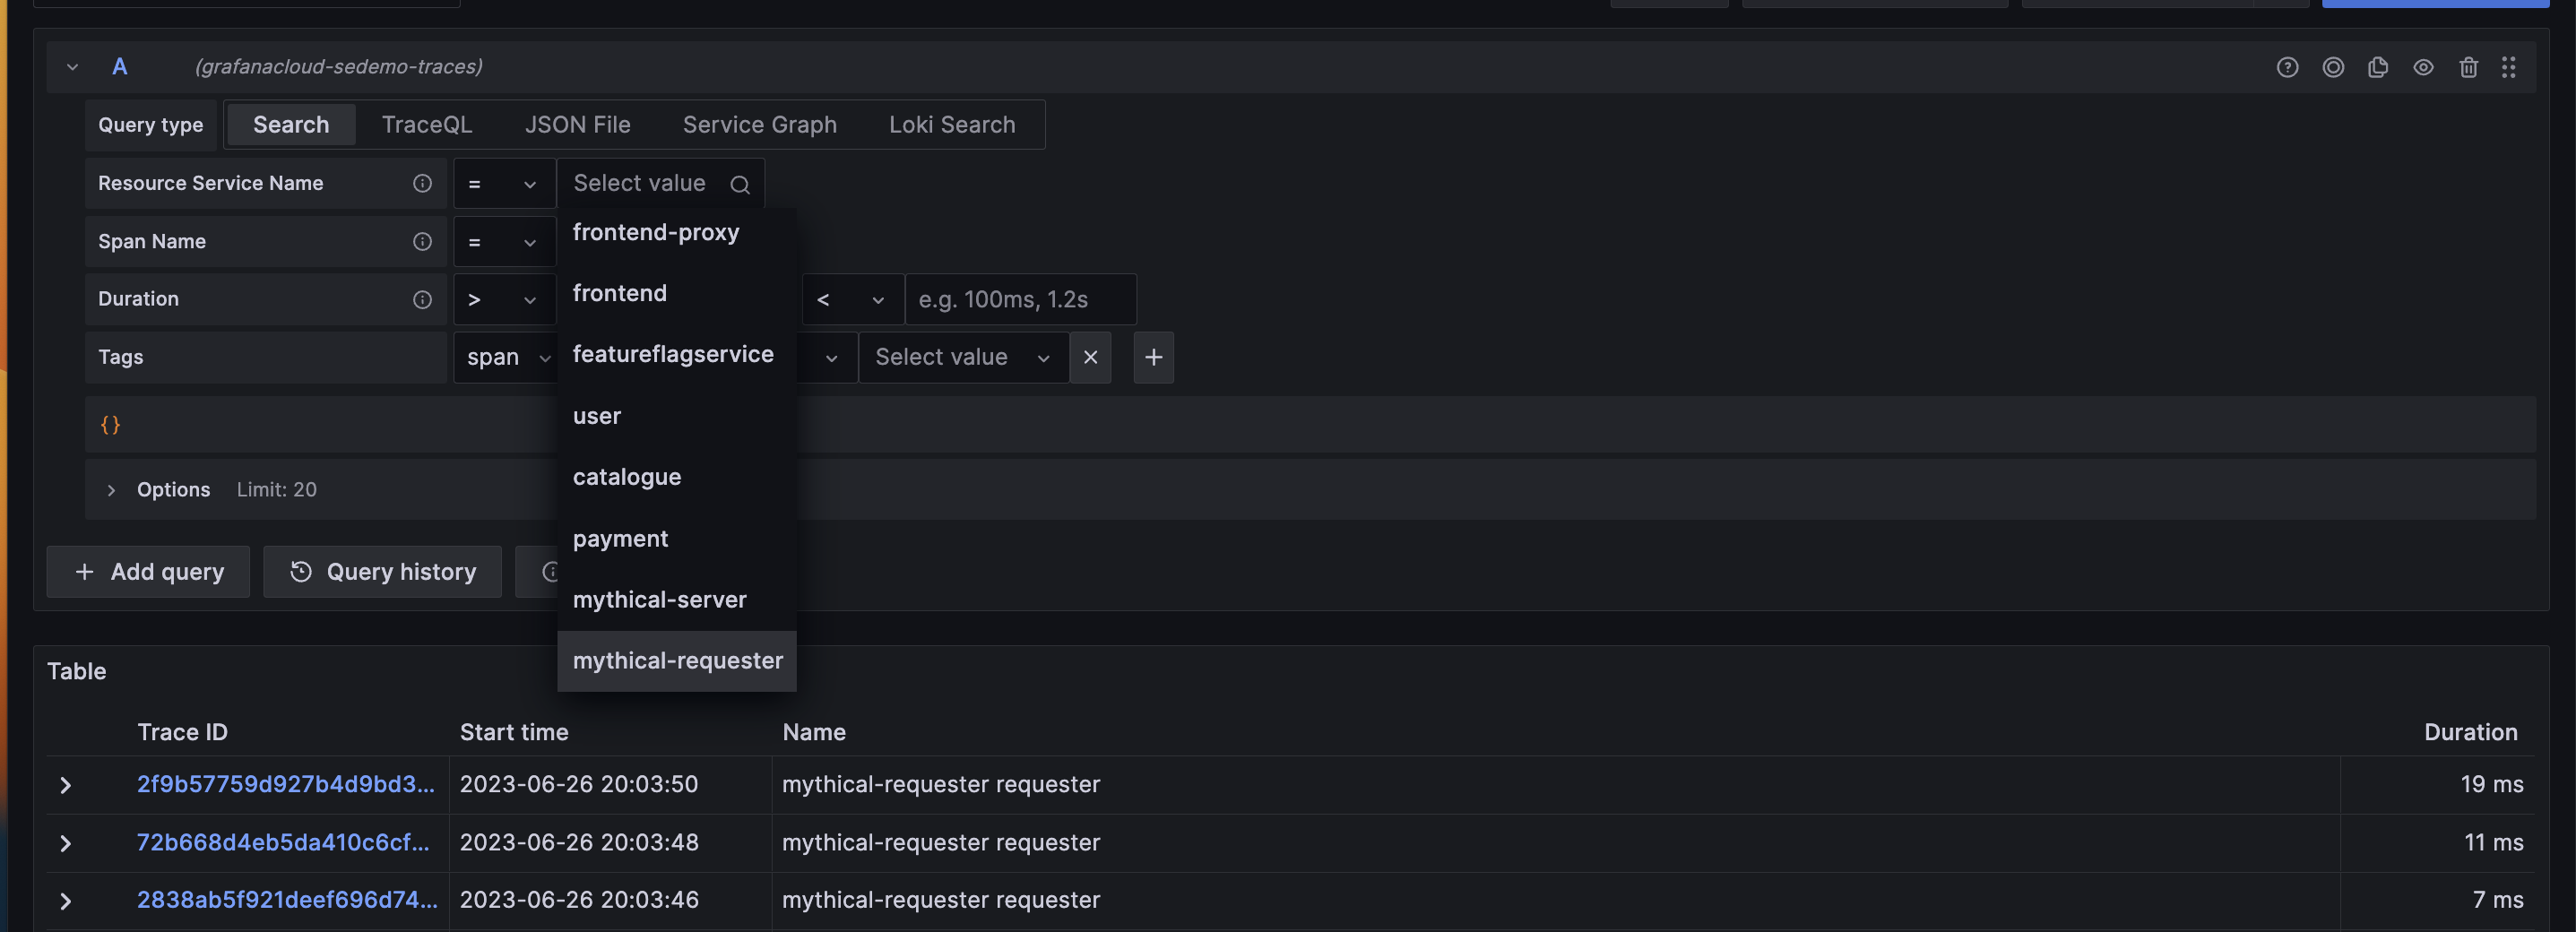Click the Resource Service Name info icon
This screenshot has width=2576, height=932.
[421, 183]
